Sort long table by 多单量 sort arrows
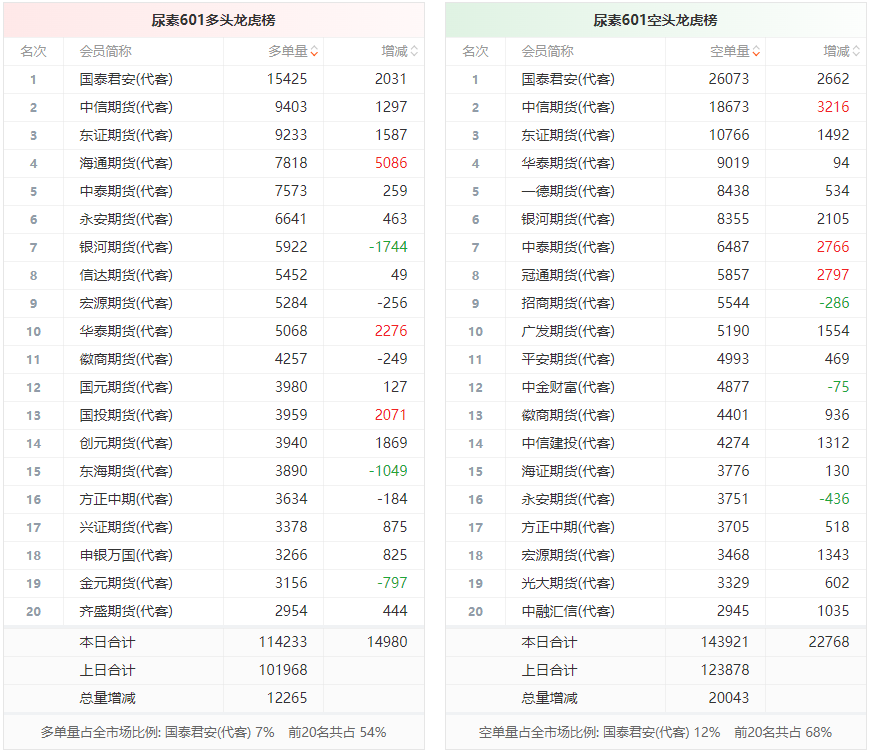 [314, 52]
